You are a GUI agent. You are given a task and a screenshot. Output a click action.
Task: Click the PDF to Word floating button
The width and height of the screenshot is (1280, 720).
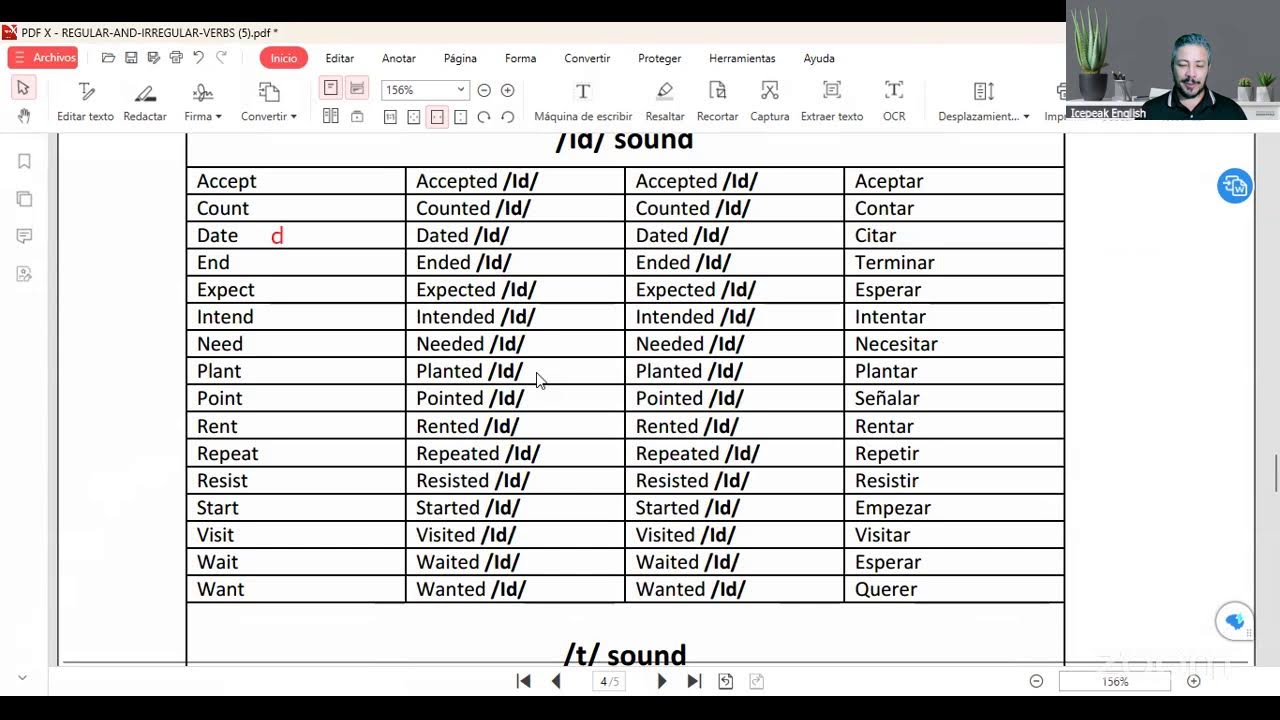(x=1235, y=186)
